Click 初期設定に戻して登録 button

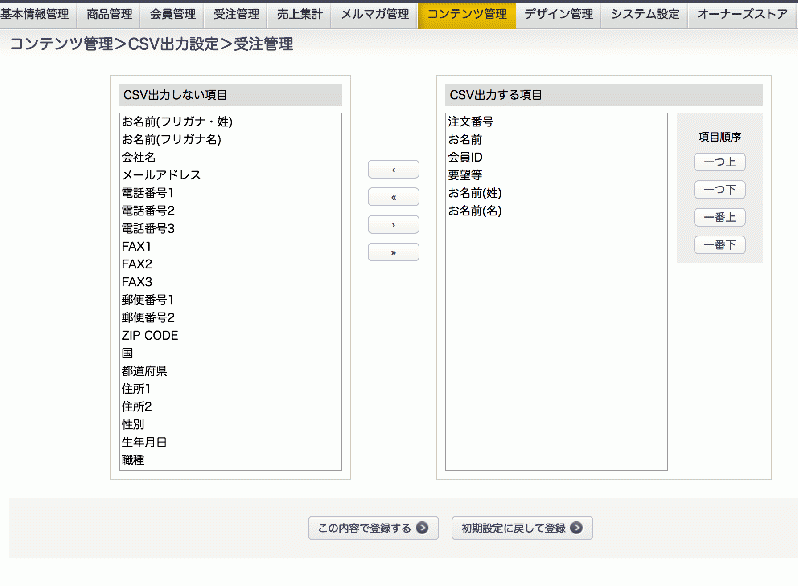pyautogui.click(x=522, y=528)
